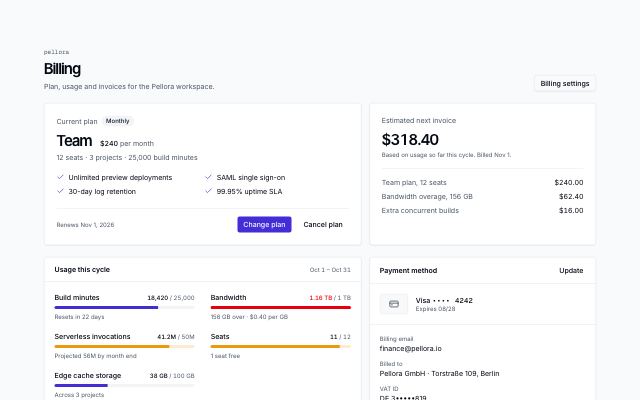Click Visa card ending 4242
This screenshot has width=640, height=400.
[x=444, y=300]
